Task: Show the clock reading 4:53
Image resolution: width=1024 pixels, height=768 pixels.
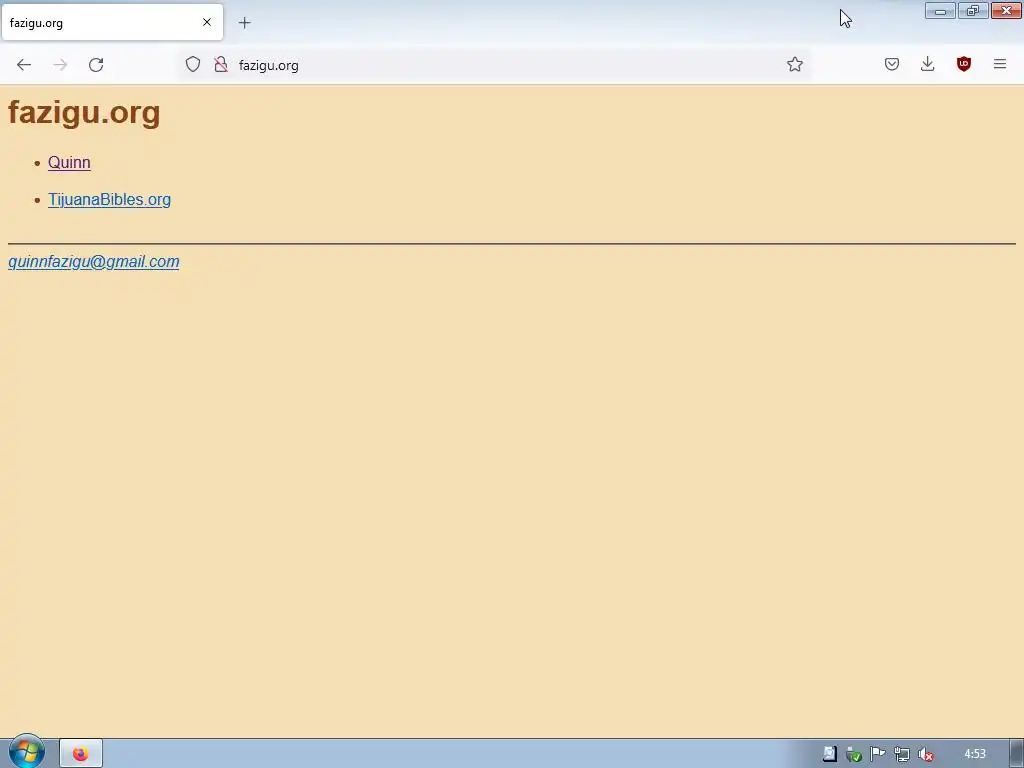Action: (x=975, y=754)
